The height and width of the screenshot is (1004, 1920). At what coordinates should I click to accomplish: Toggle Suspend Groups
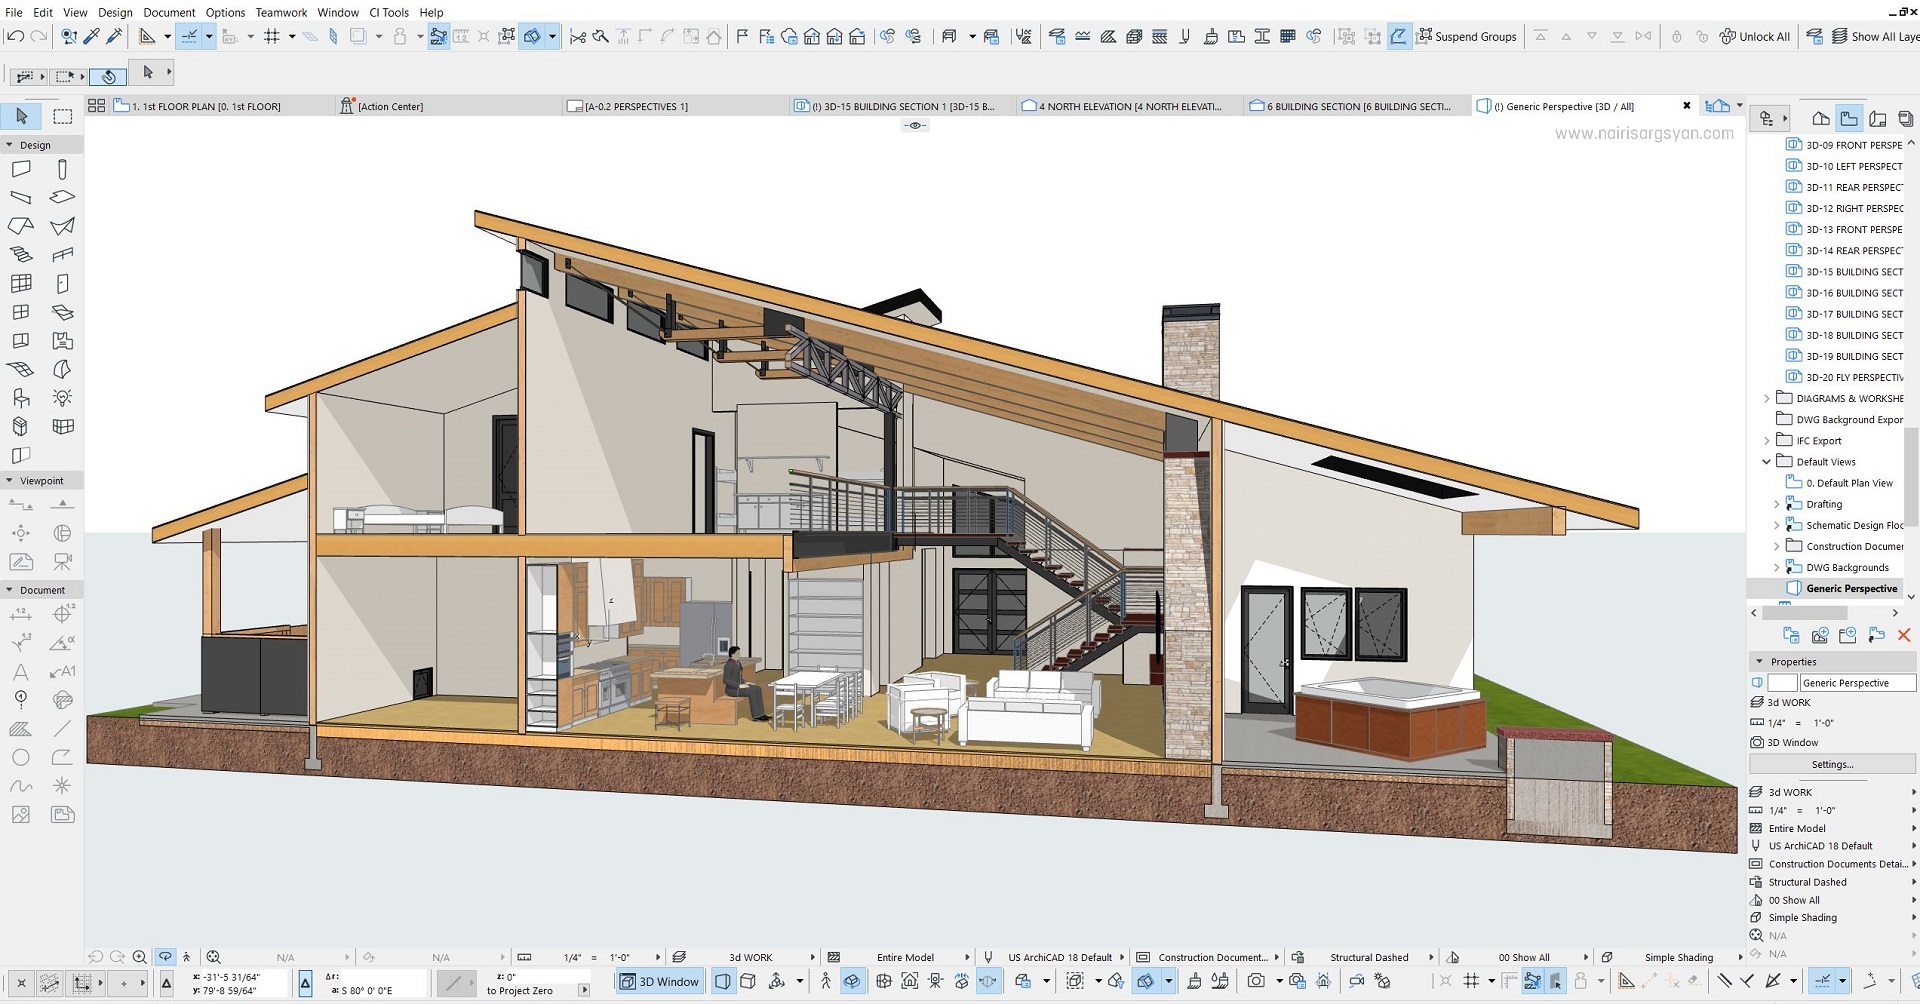(1467, 36)
